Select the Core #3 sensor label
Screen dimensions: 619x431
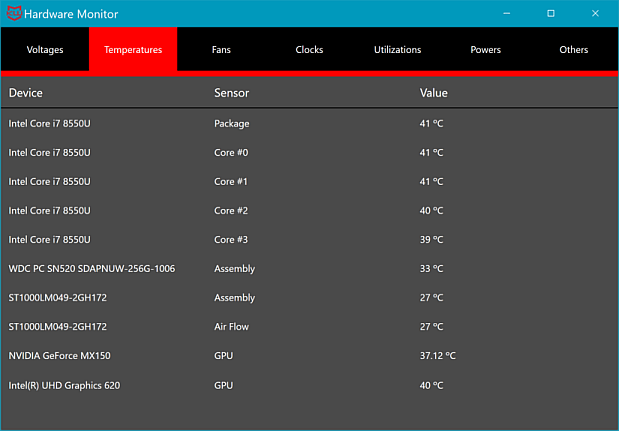tap(231, 240)
